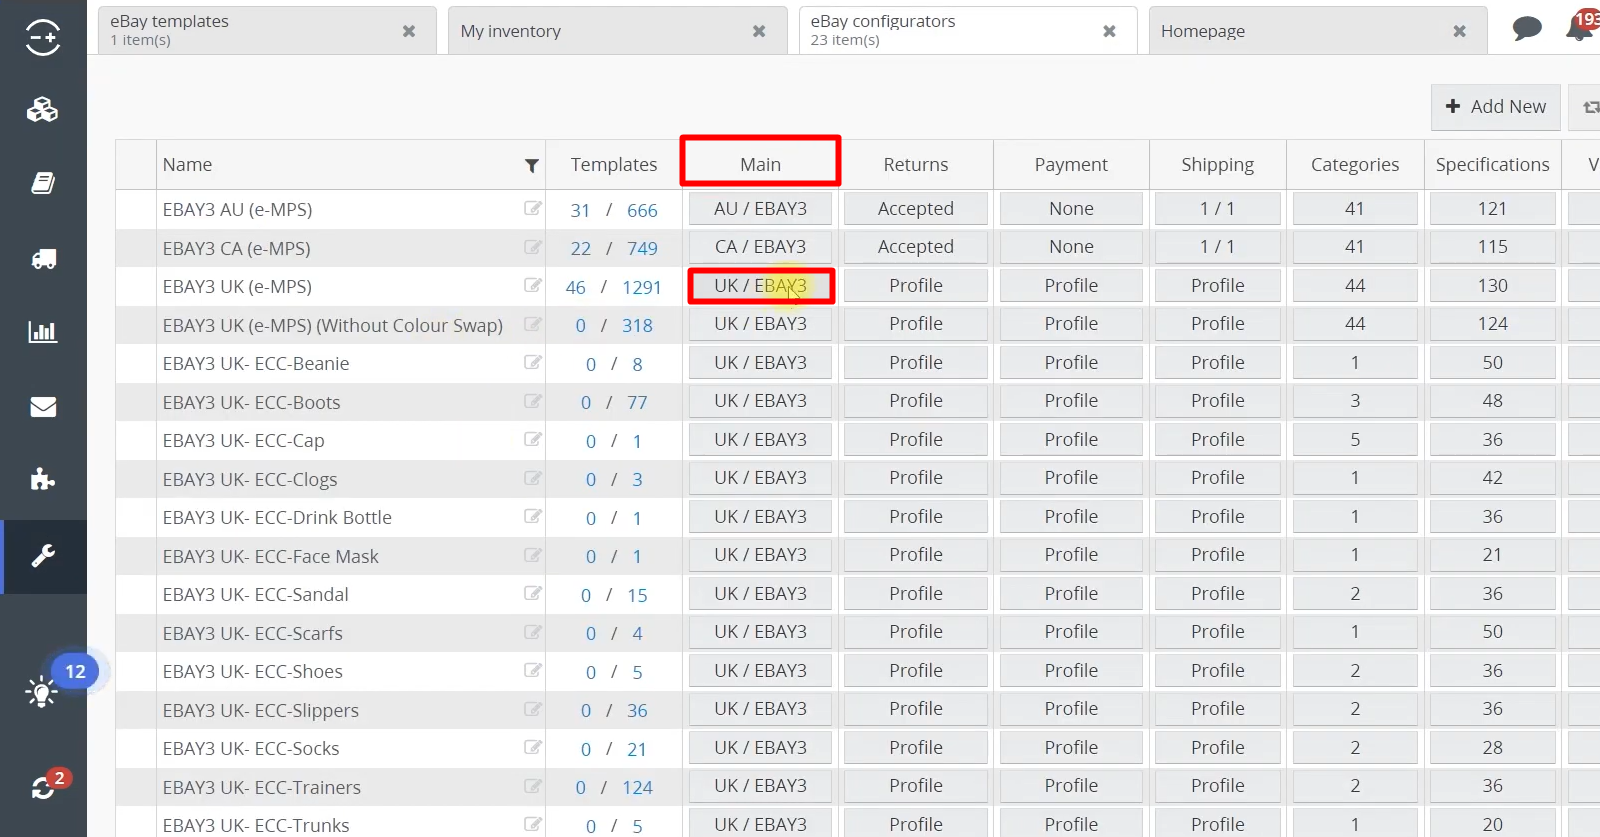1600x837 pixels.
Task: Click edit icon for EBAY3 UK- ECC-Clogs
Action: click(x=533, y=478)
